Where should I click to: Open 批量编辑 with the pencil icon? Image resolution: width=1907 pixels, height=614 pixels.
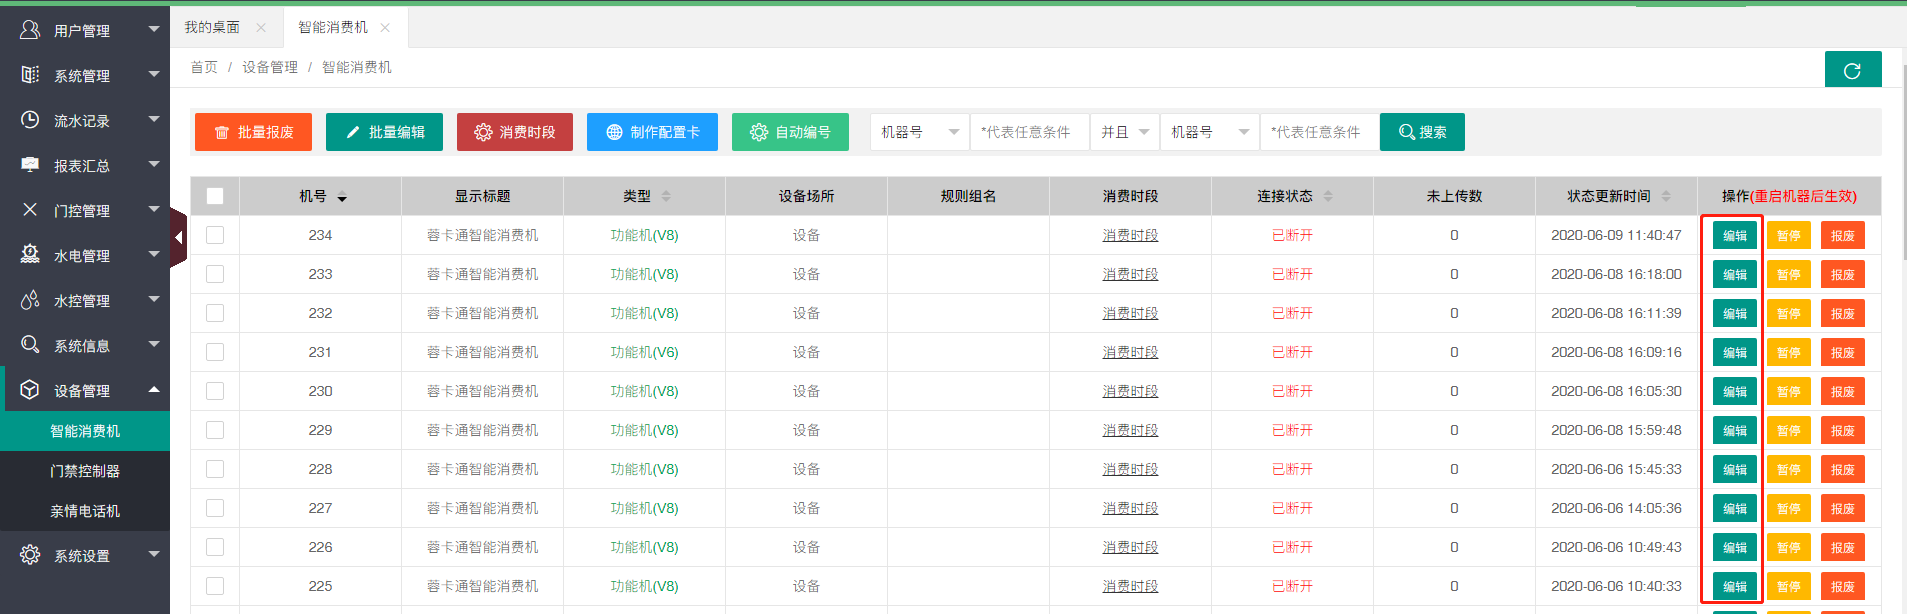click(384, 132)
